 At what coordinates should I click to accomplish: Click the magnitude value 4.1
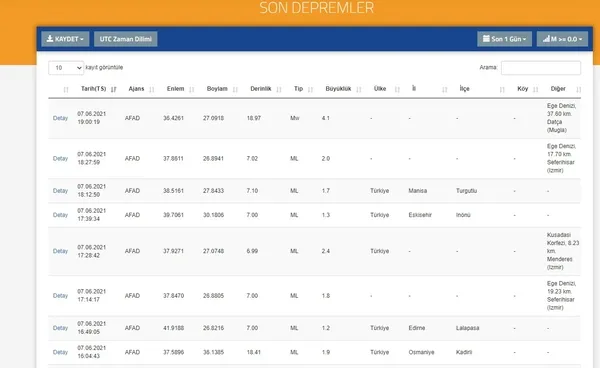click(x=326, y=118)
